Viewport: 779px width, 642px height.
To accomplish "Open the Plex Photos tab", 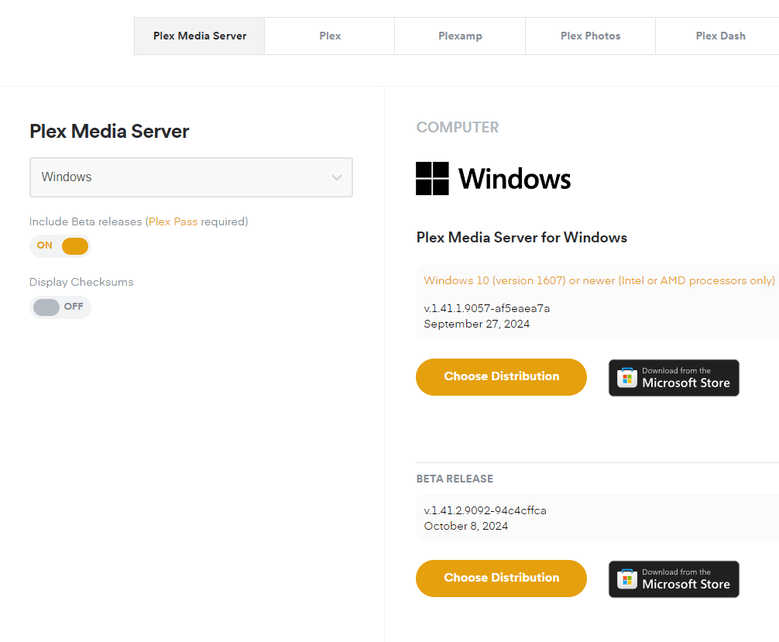I will 590,36.
